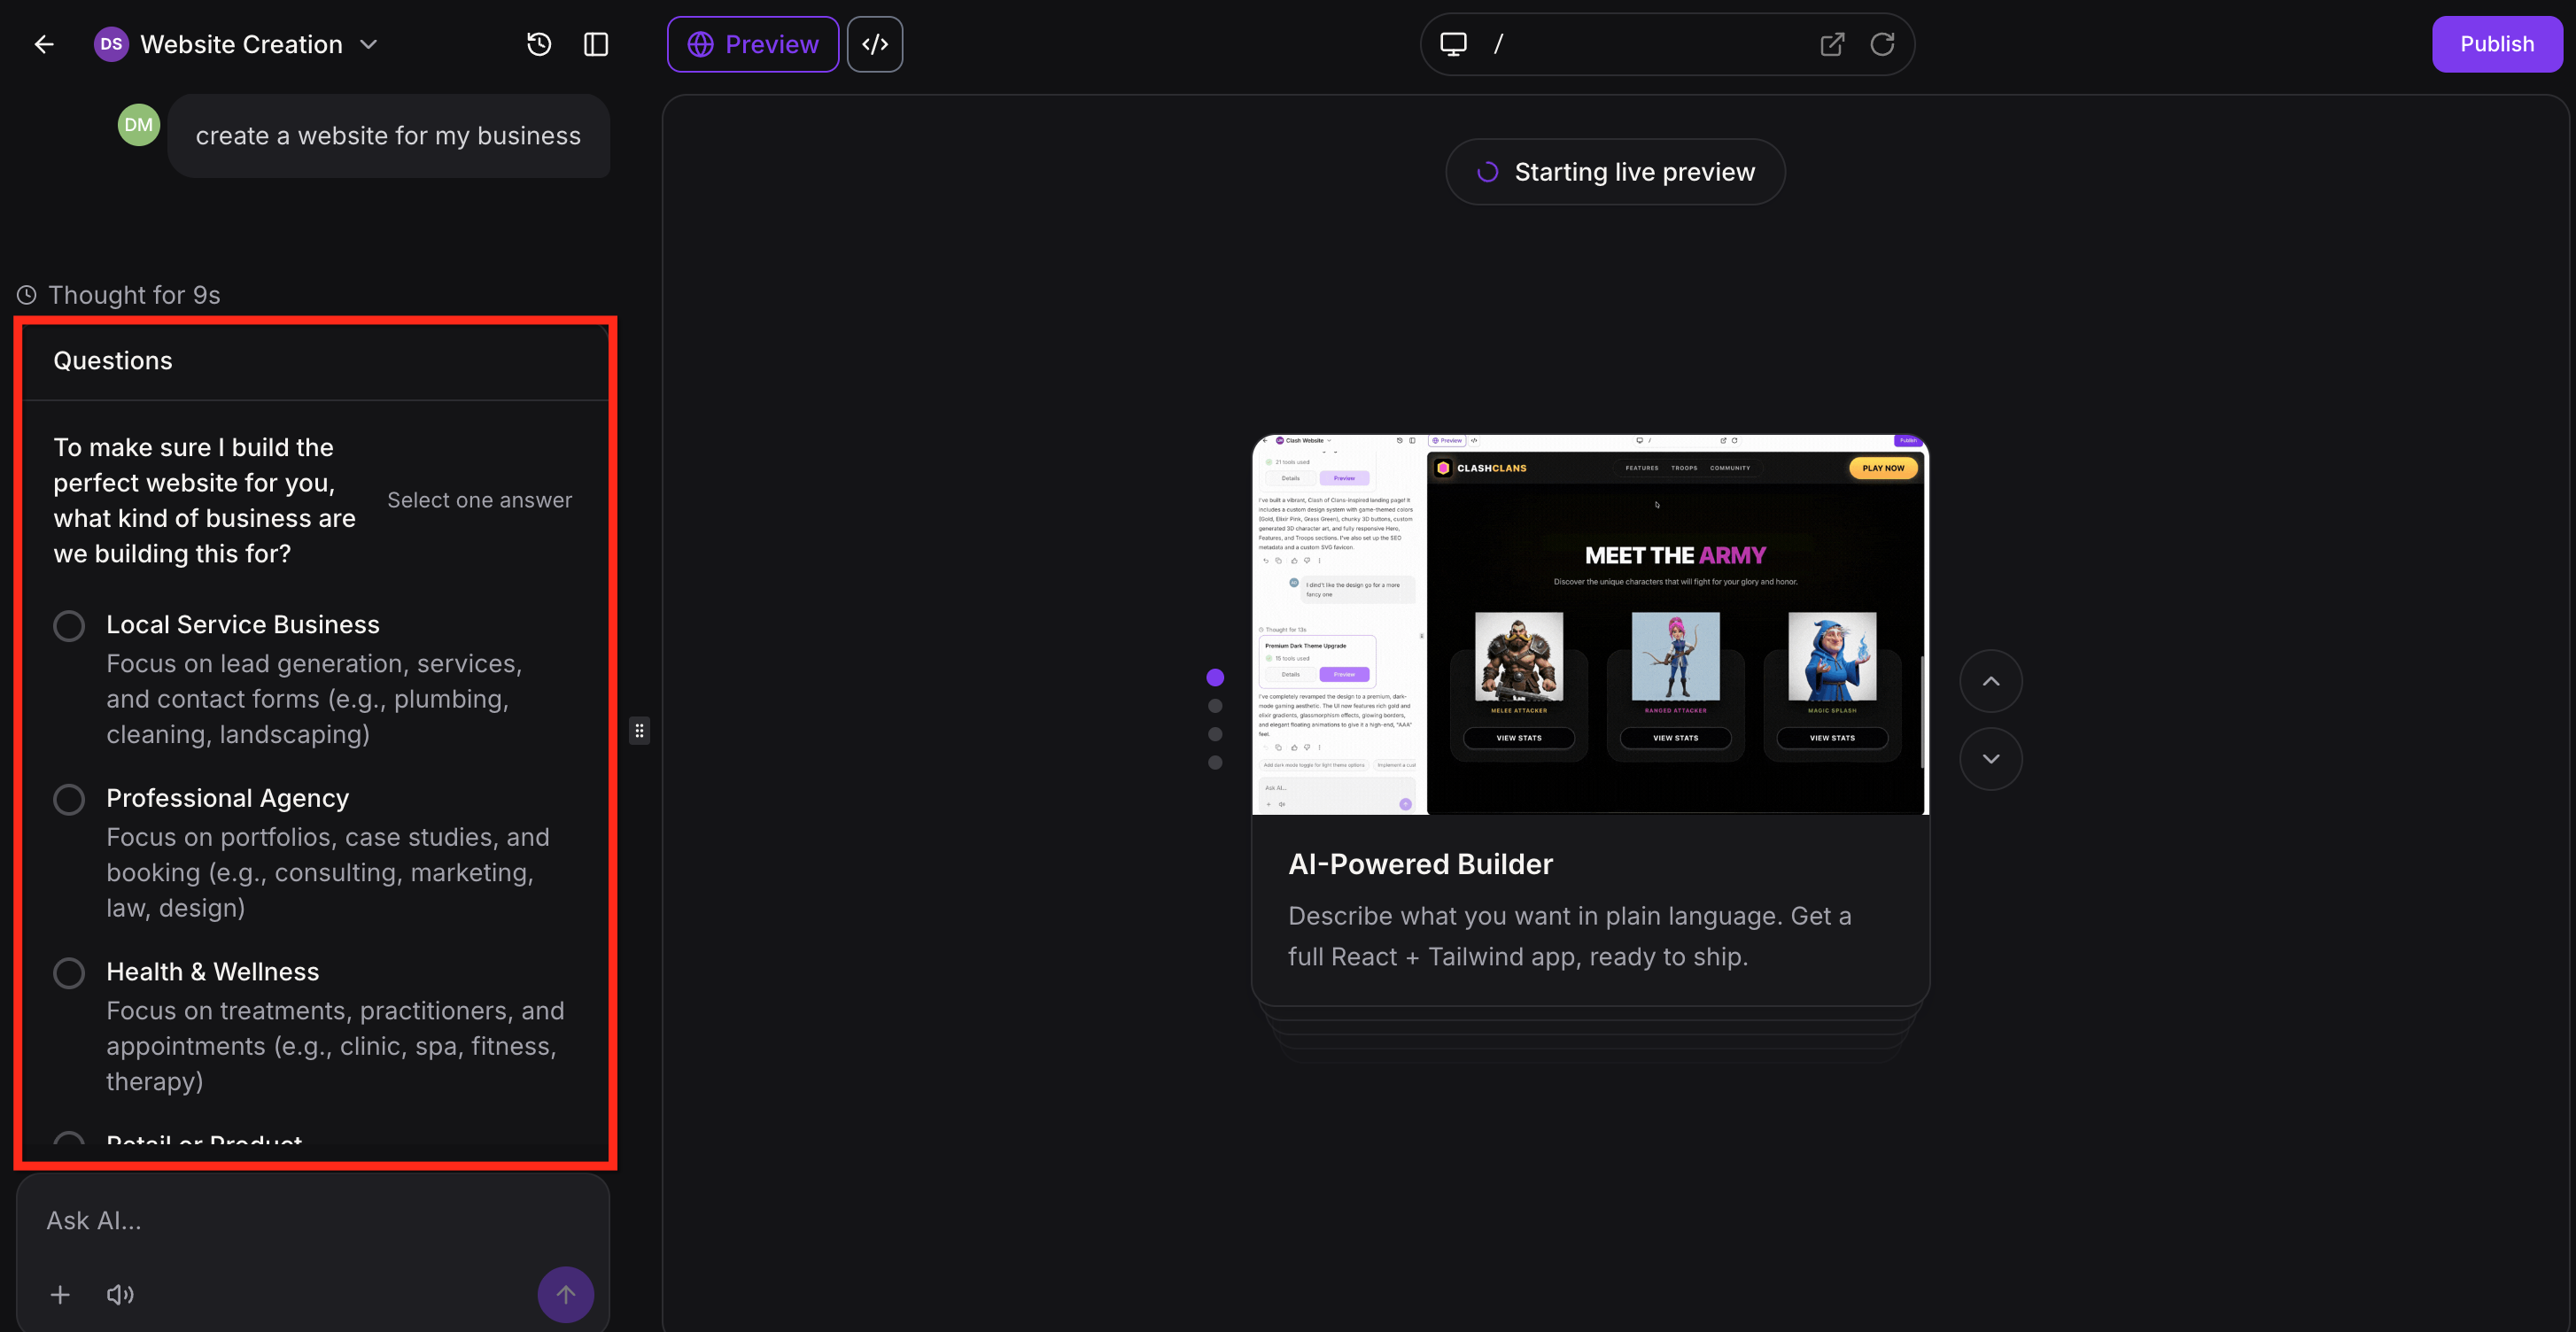Switch to the Preview tab
This screenshot has height=1332, width=2576.
(753, 44)
